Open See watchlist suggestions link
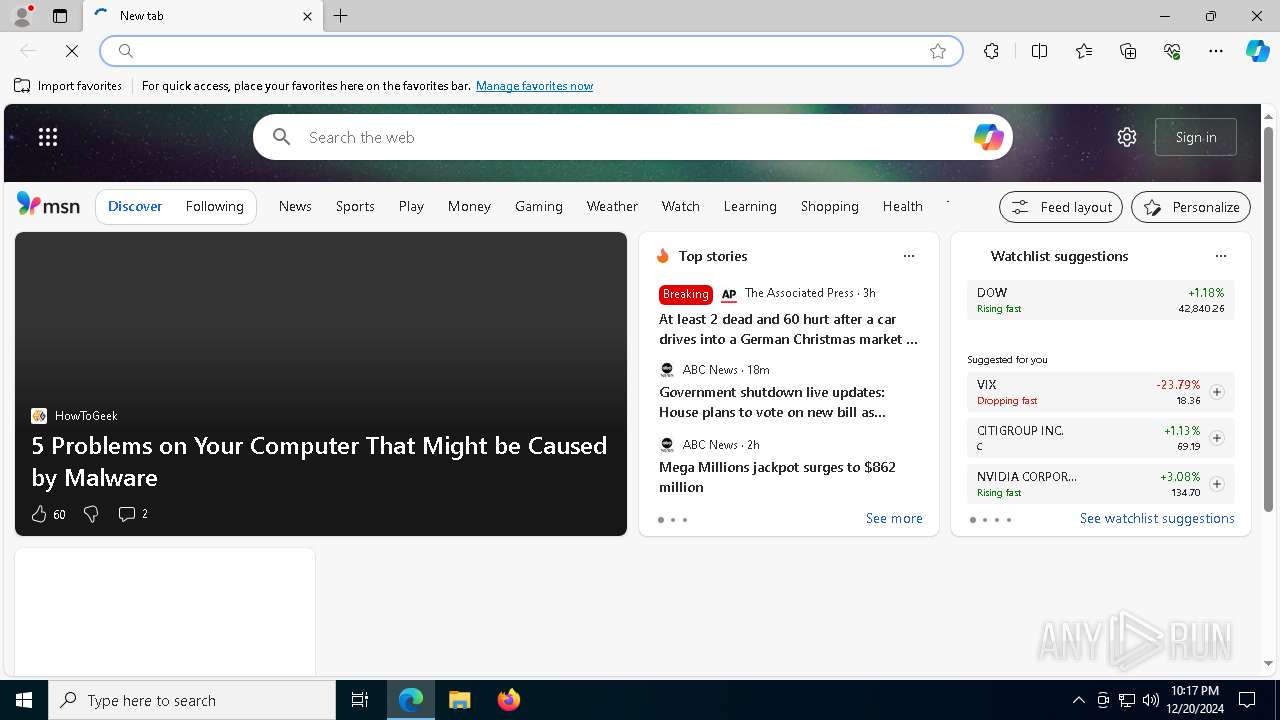 click(1157, 518)
